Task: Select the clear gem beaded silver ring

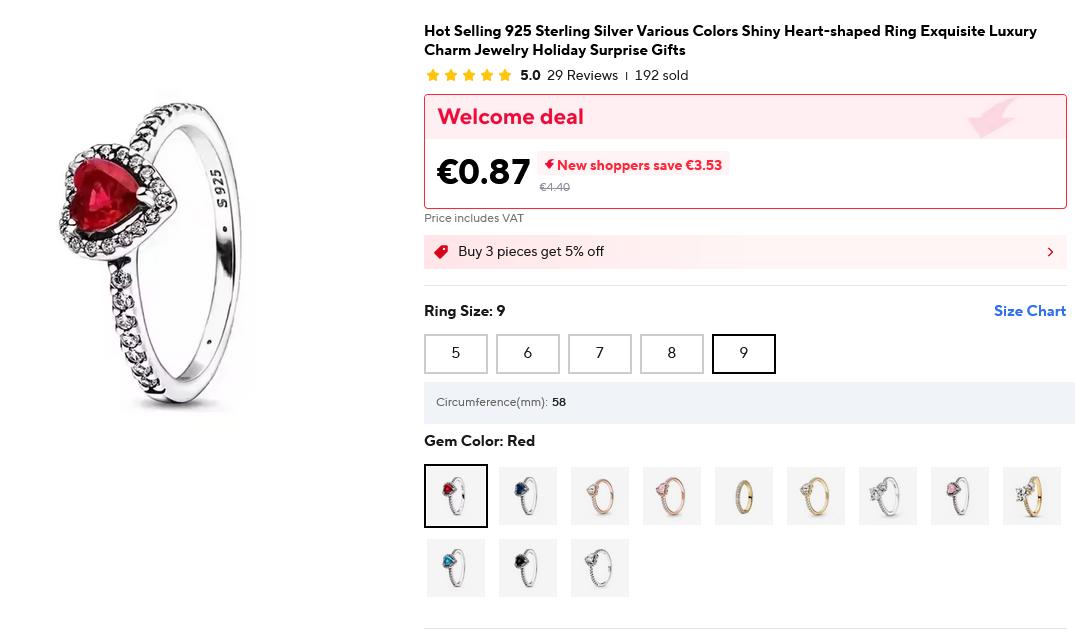Action: point(600,568)
